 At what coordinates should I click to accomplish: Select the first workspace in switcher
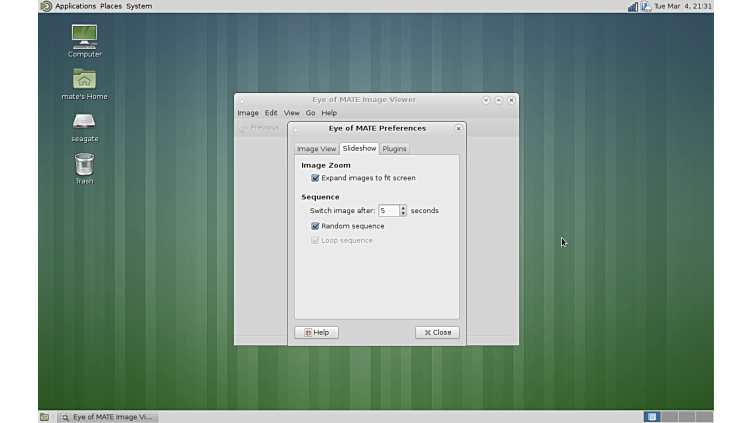coord(652,417)
